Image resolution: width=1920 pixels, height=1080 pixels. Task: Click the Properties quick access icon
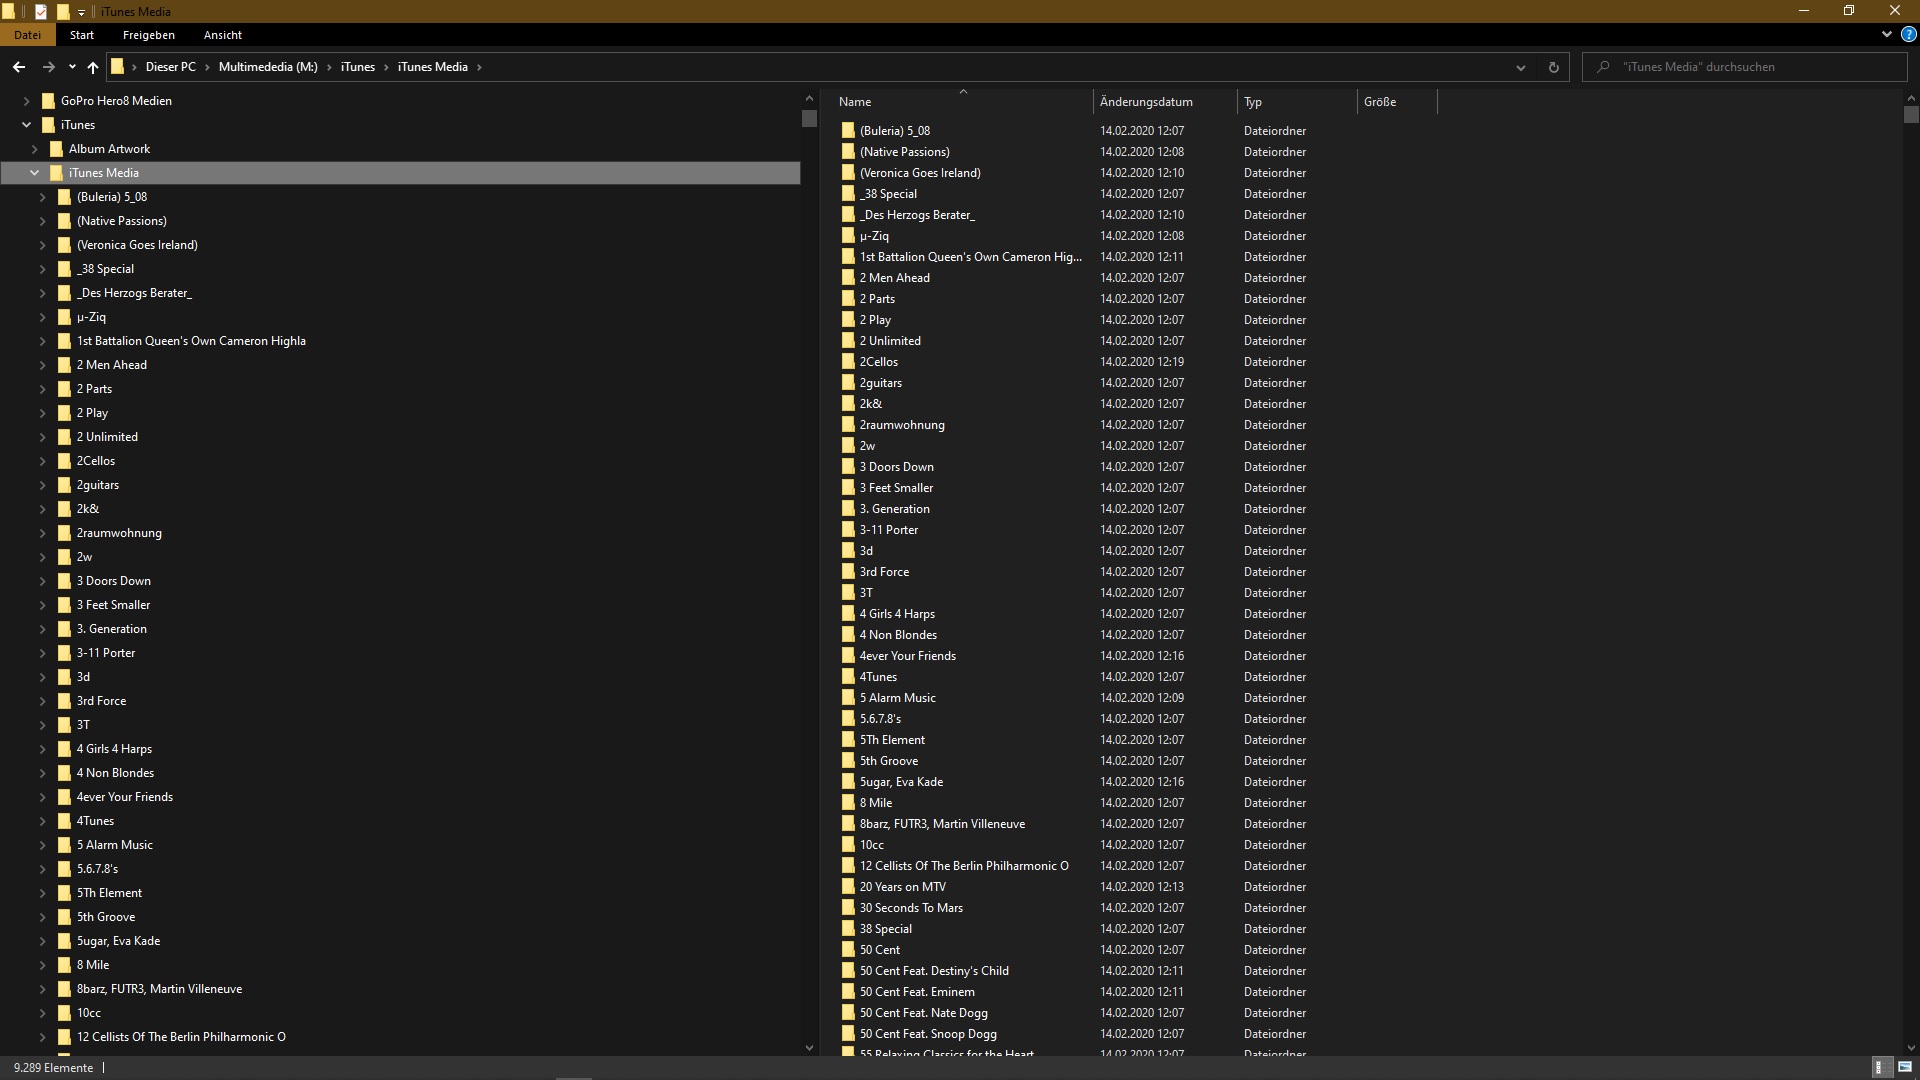coord(41,11)
